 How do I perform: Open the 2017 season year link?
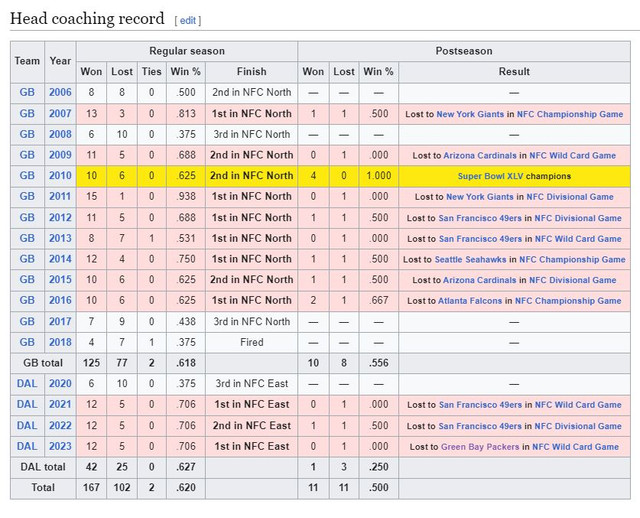click(60, 322)
